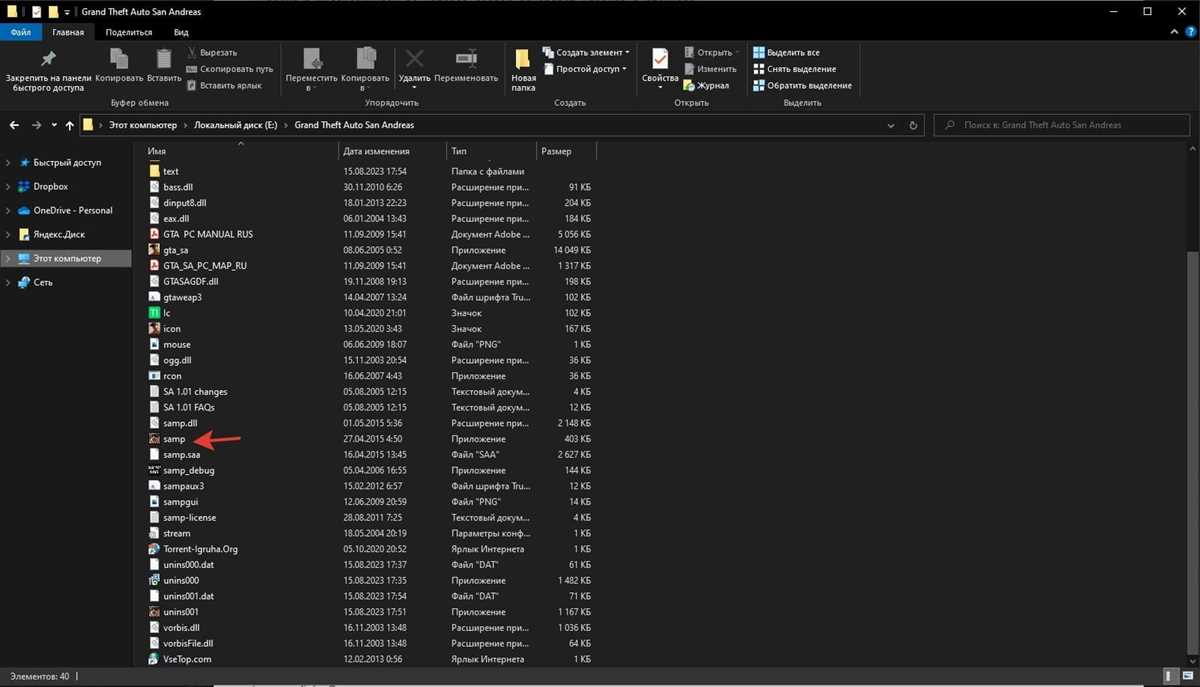Viewport: 1200px width, 687px height.
Task: Select the VseTop.com shortcut file
Action: click(187, 659)
